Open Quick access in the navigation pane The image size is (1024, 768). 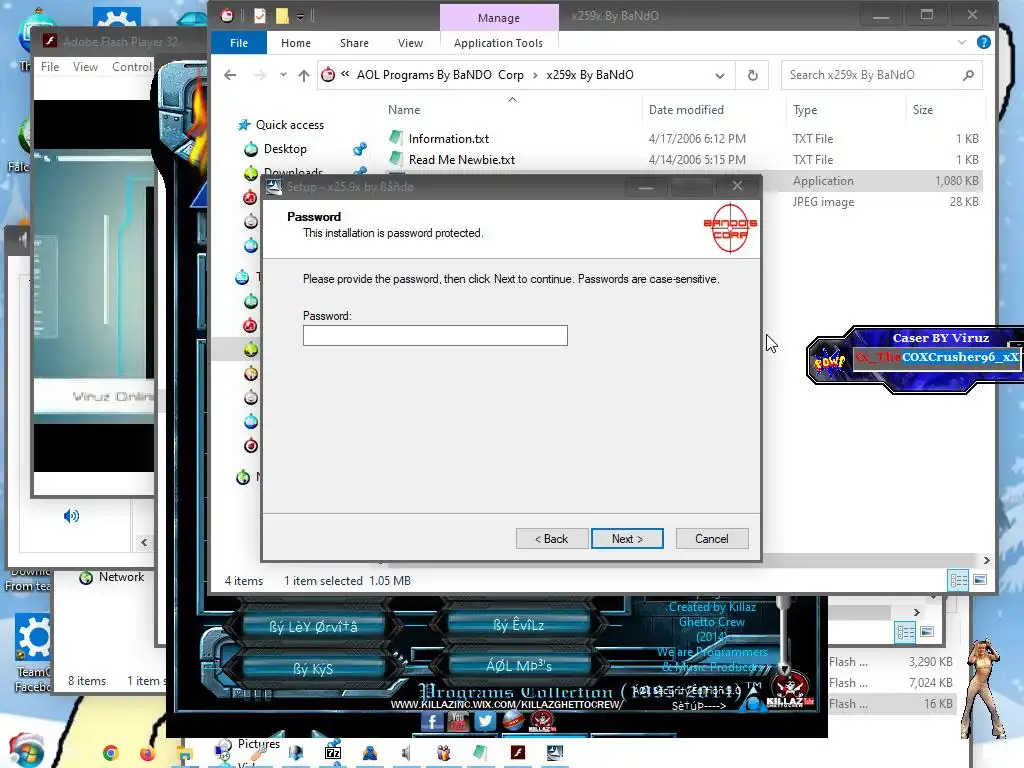[x=289, y=125]
